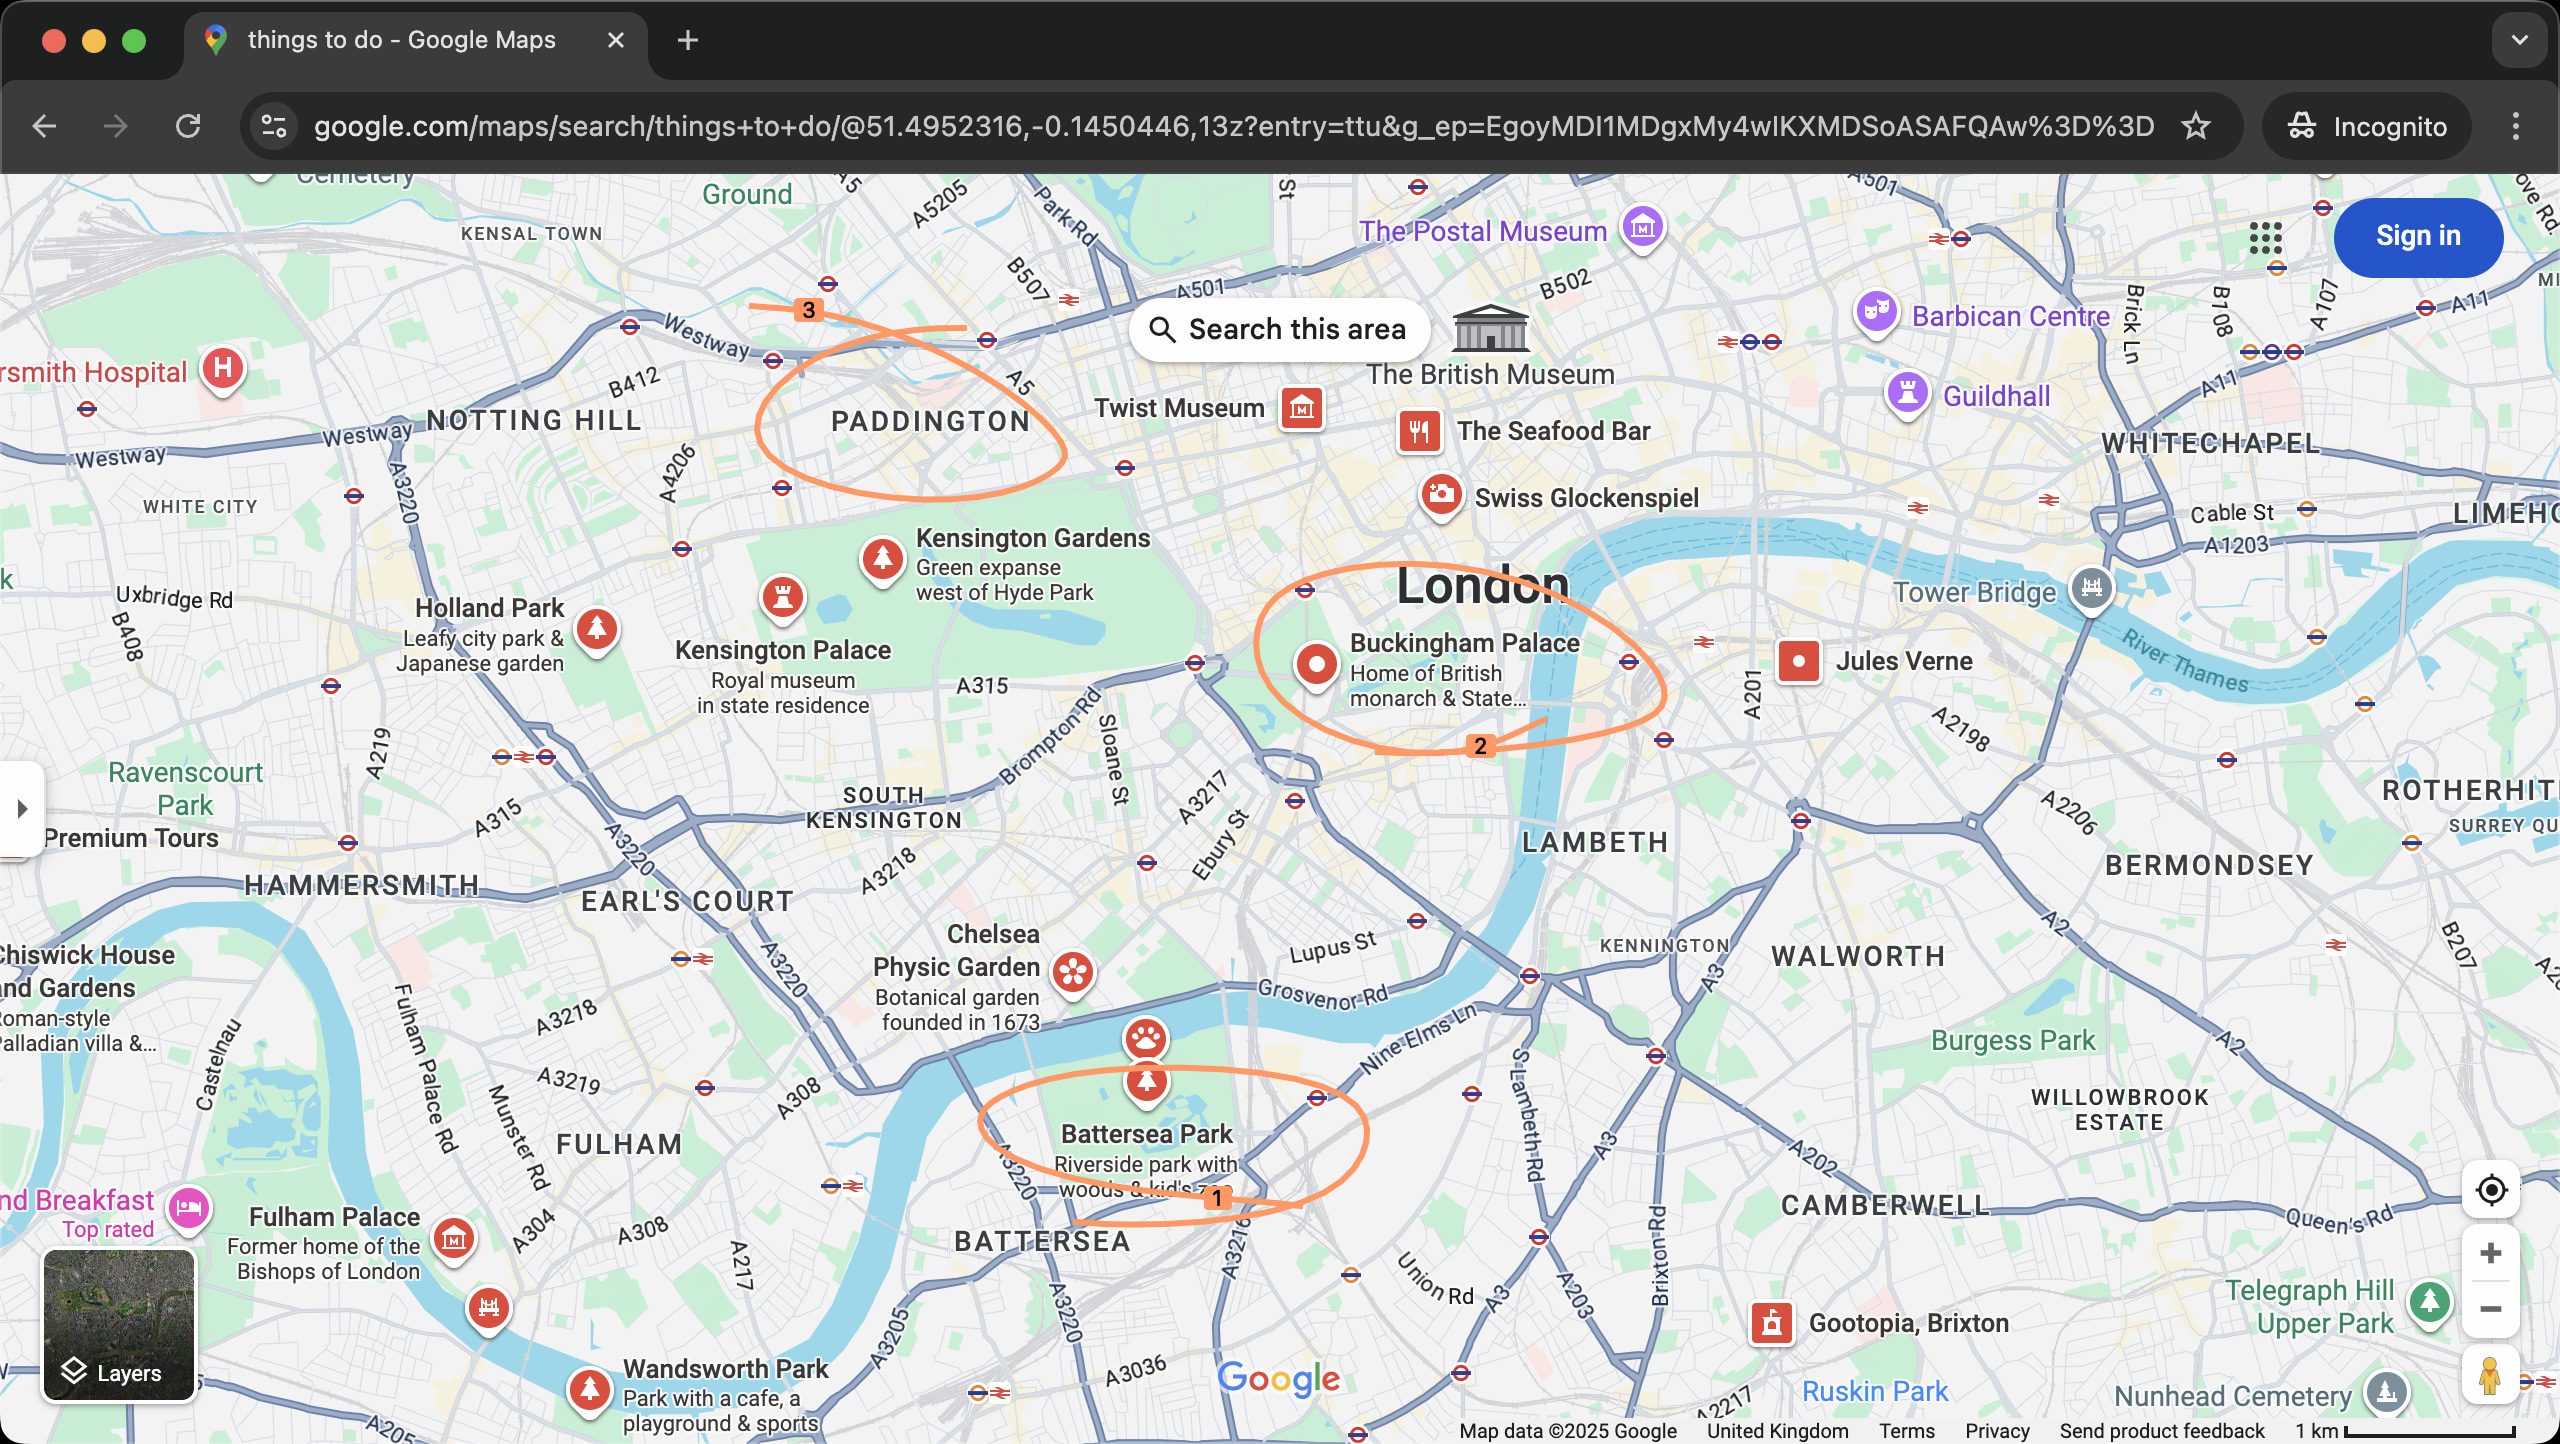The image size is (2560, 1444).
Task: Click the Kensington Palace castle pin
Action: click(783, 597)
